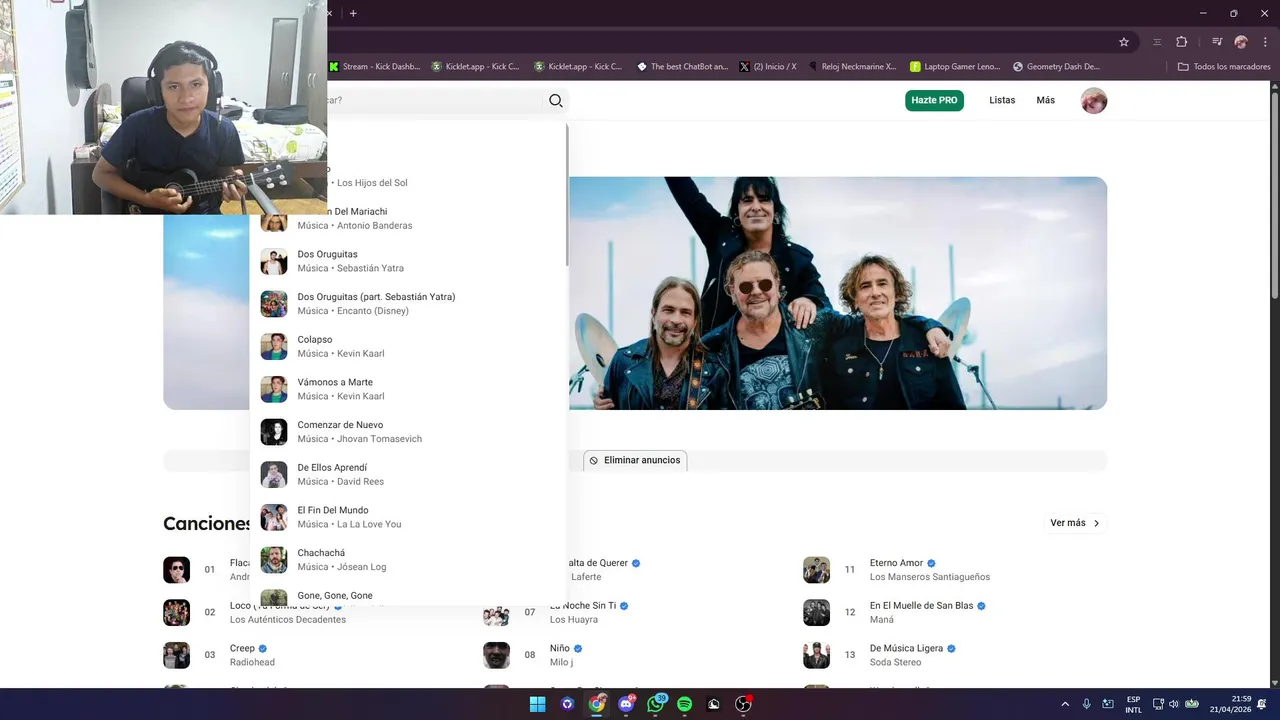Open Discord from the taskbar

click(x=626, y=704)
